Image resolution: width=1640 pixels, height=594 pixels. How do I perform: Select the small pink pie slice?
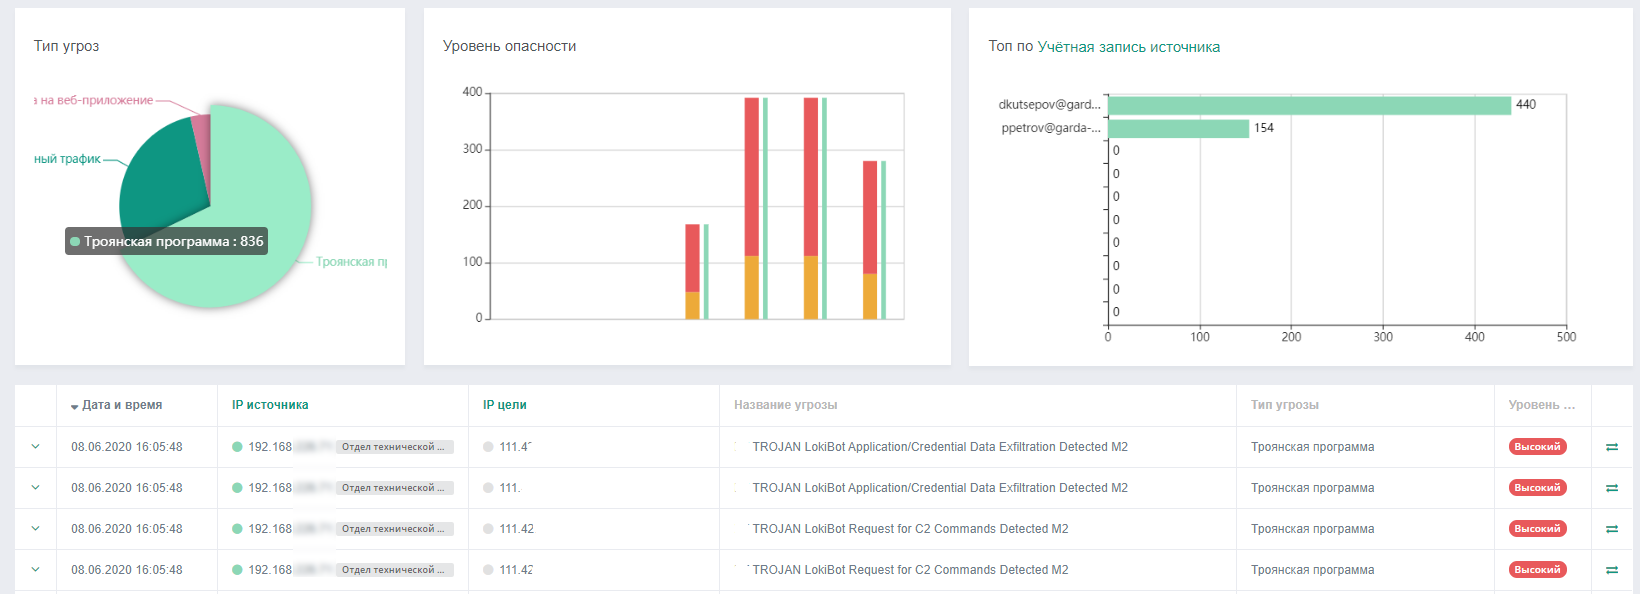[202, 145]
